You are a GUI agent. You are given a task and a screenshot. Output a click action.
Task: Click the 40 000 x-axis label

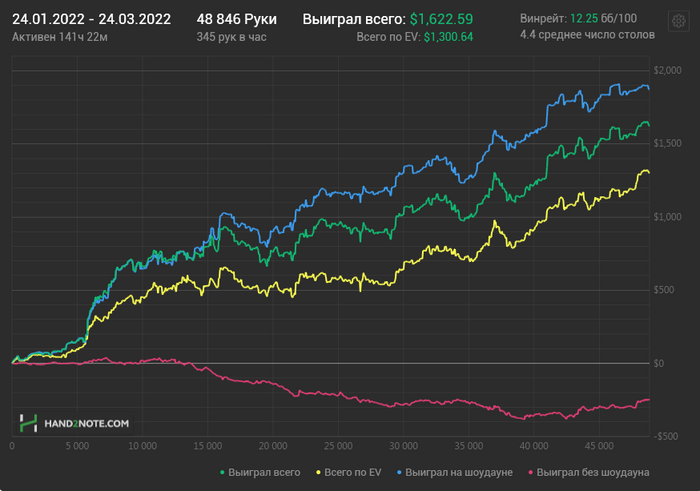tap(534, 446)
